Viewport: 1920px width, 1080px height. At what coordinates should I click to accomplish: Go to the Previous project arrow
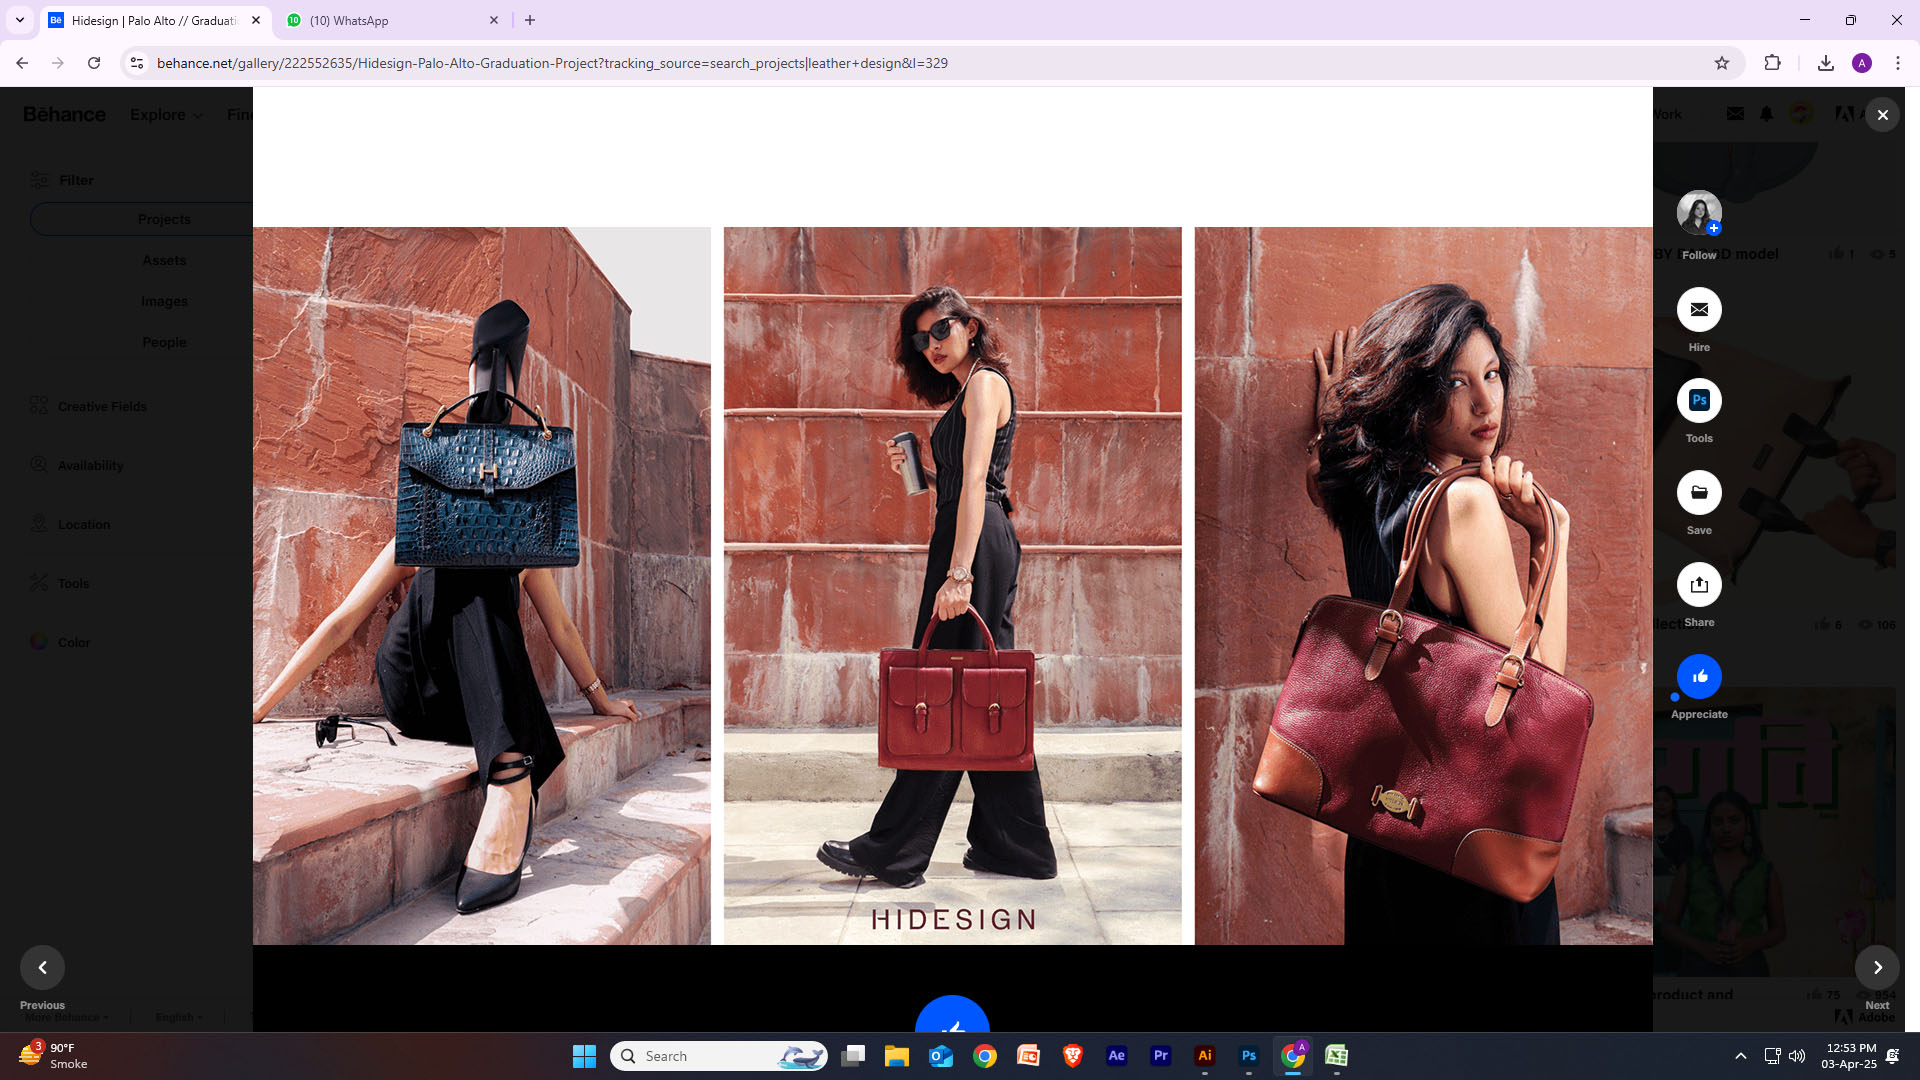[42, 967]
